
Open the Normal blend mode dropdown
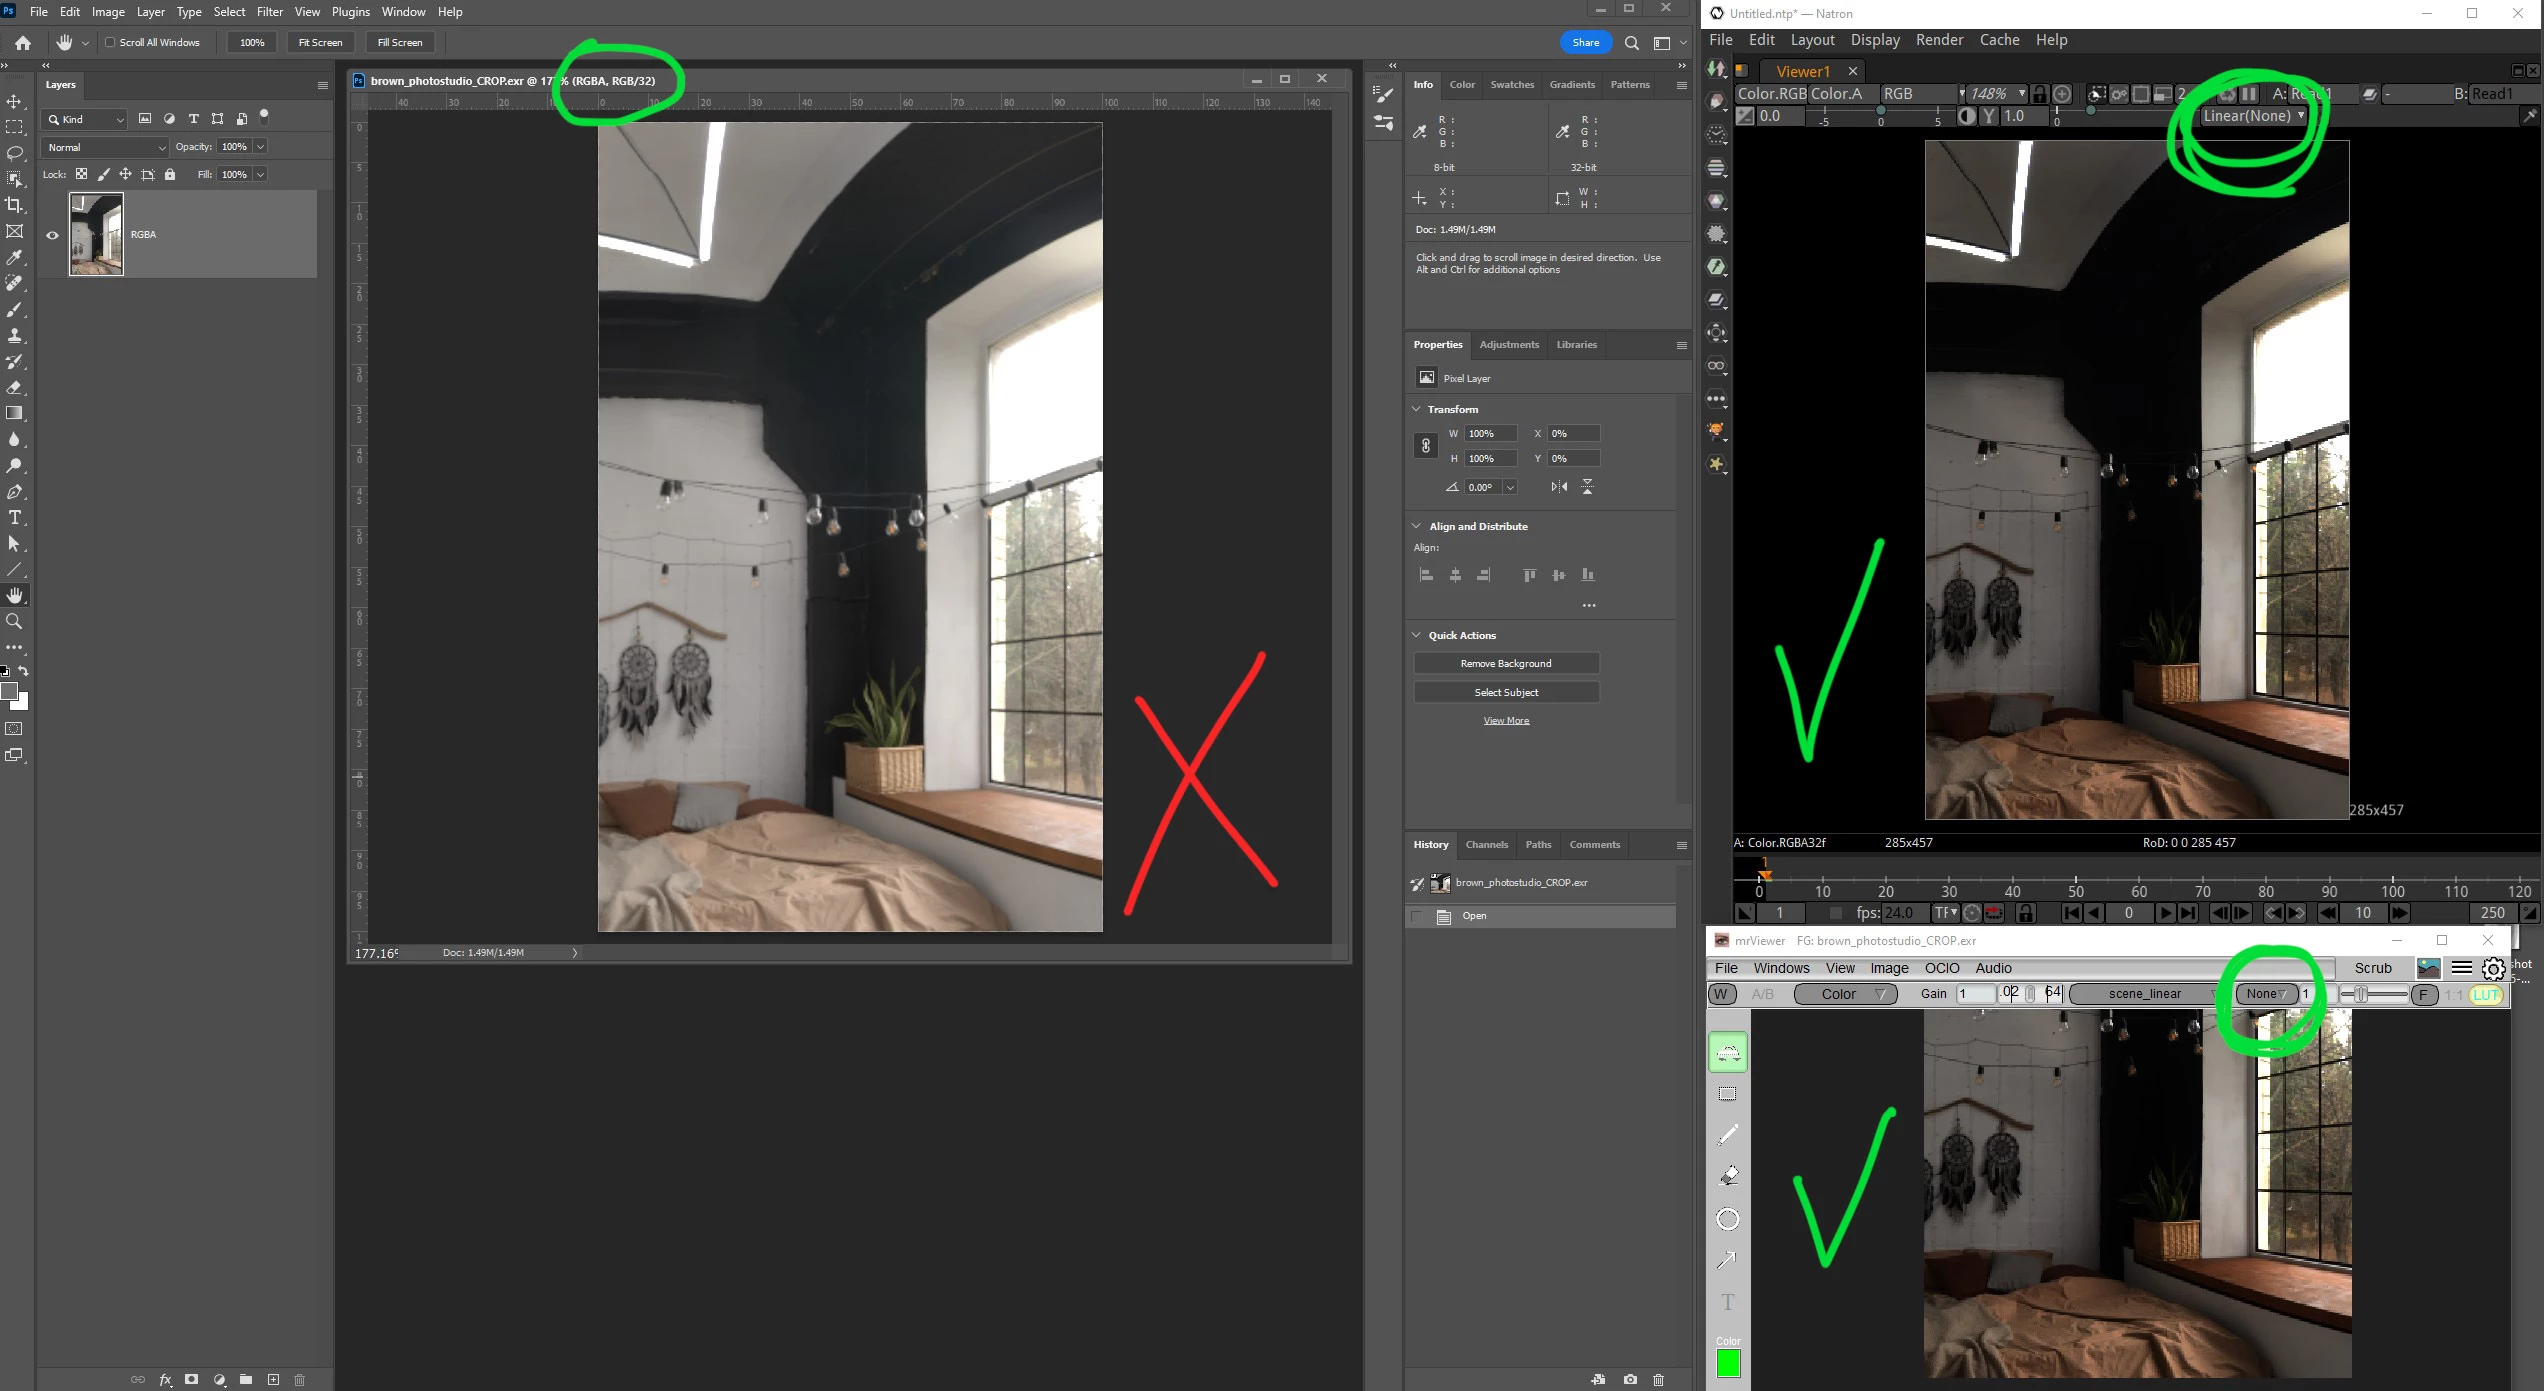pos(106,147)
